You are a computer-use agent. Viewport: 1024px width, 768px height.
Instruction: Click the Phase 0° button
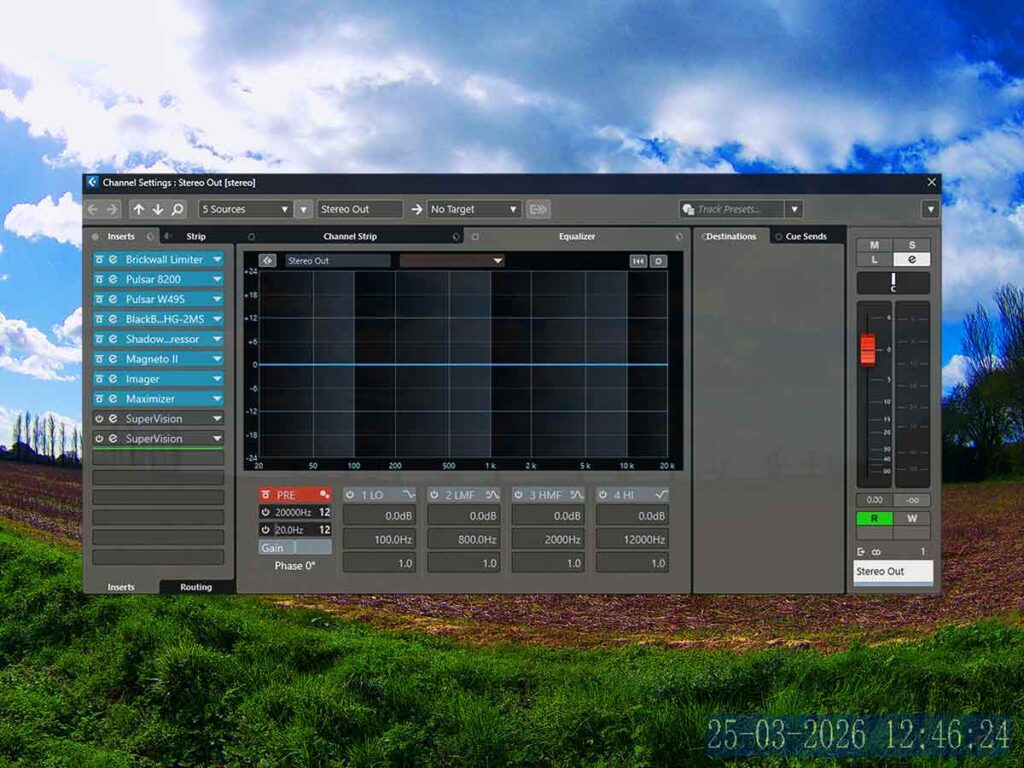tap(295, 566)
